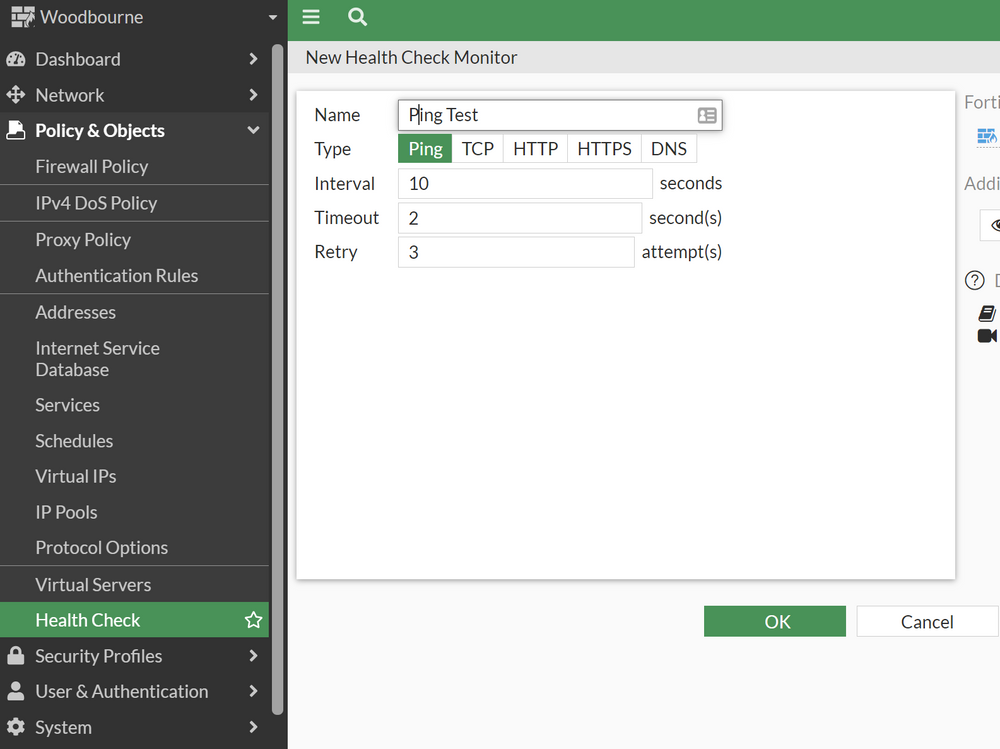
Task: Click the online documentation book icon
Action: (x=986, y=312)
